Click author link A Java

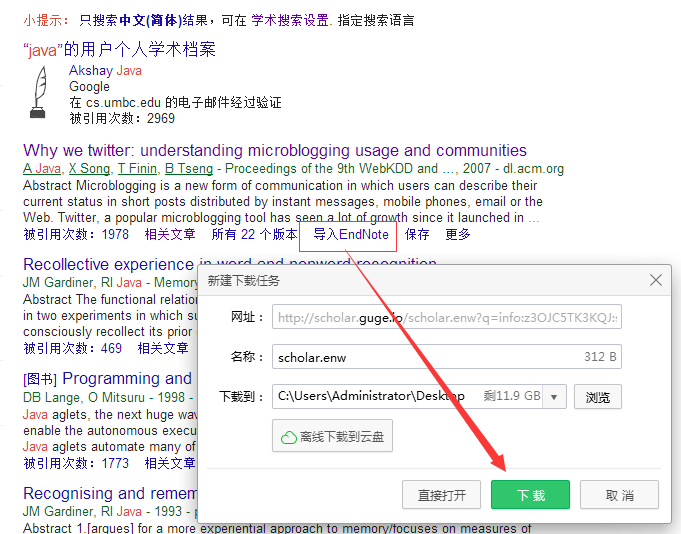click(x=42, y=168)
